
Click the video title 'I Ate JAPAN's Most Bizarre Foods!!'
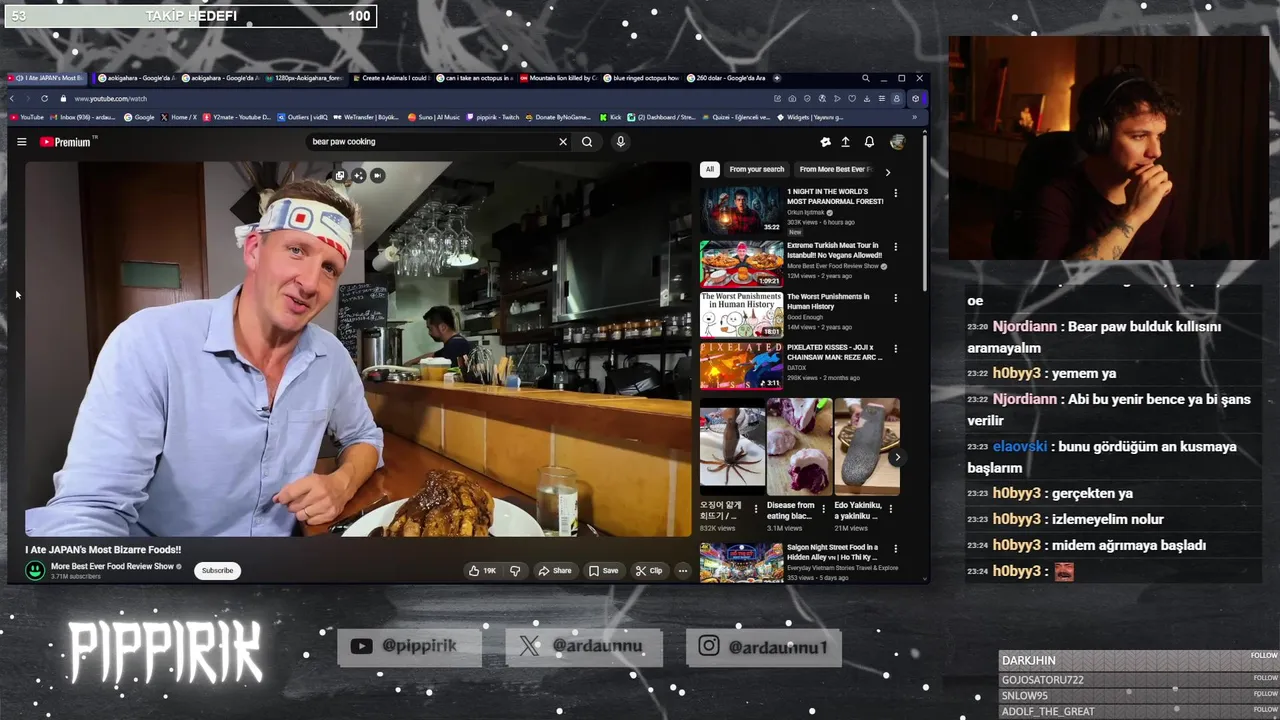pos(103,550)
